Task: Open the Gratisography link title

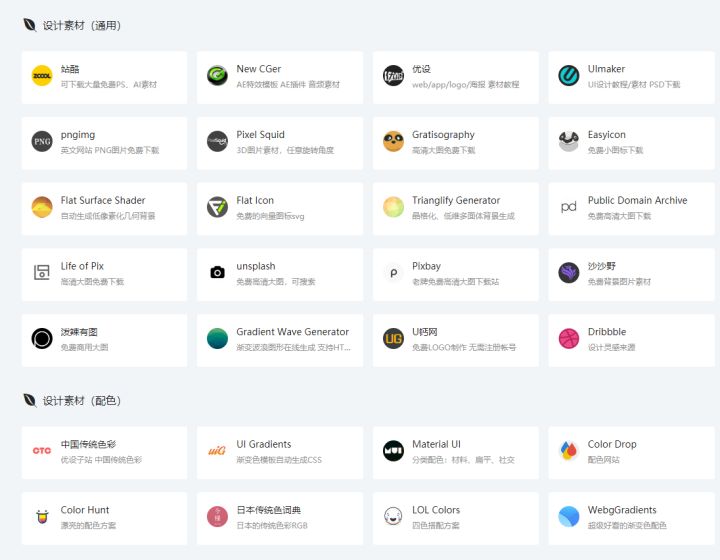Action: [x=443, y=135]
